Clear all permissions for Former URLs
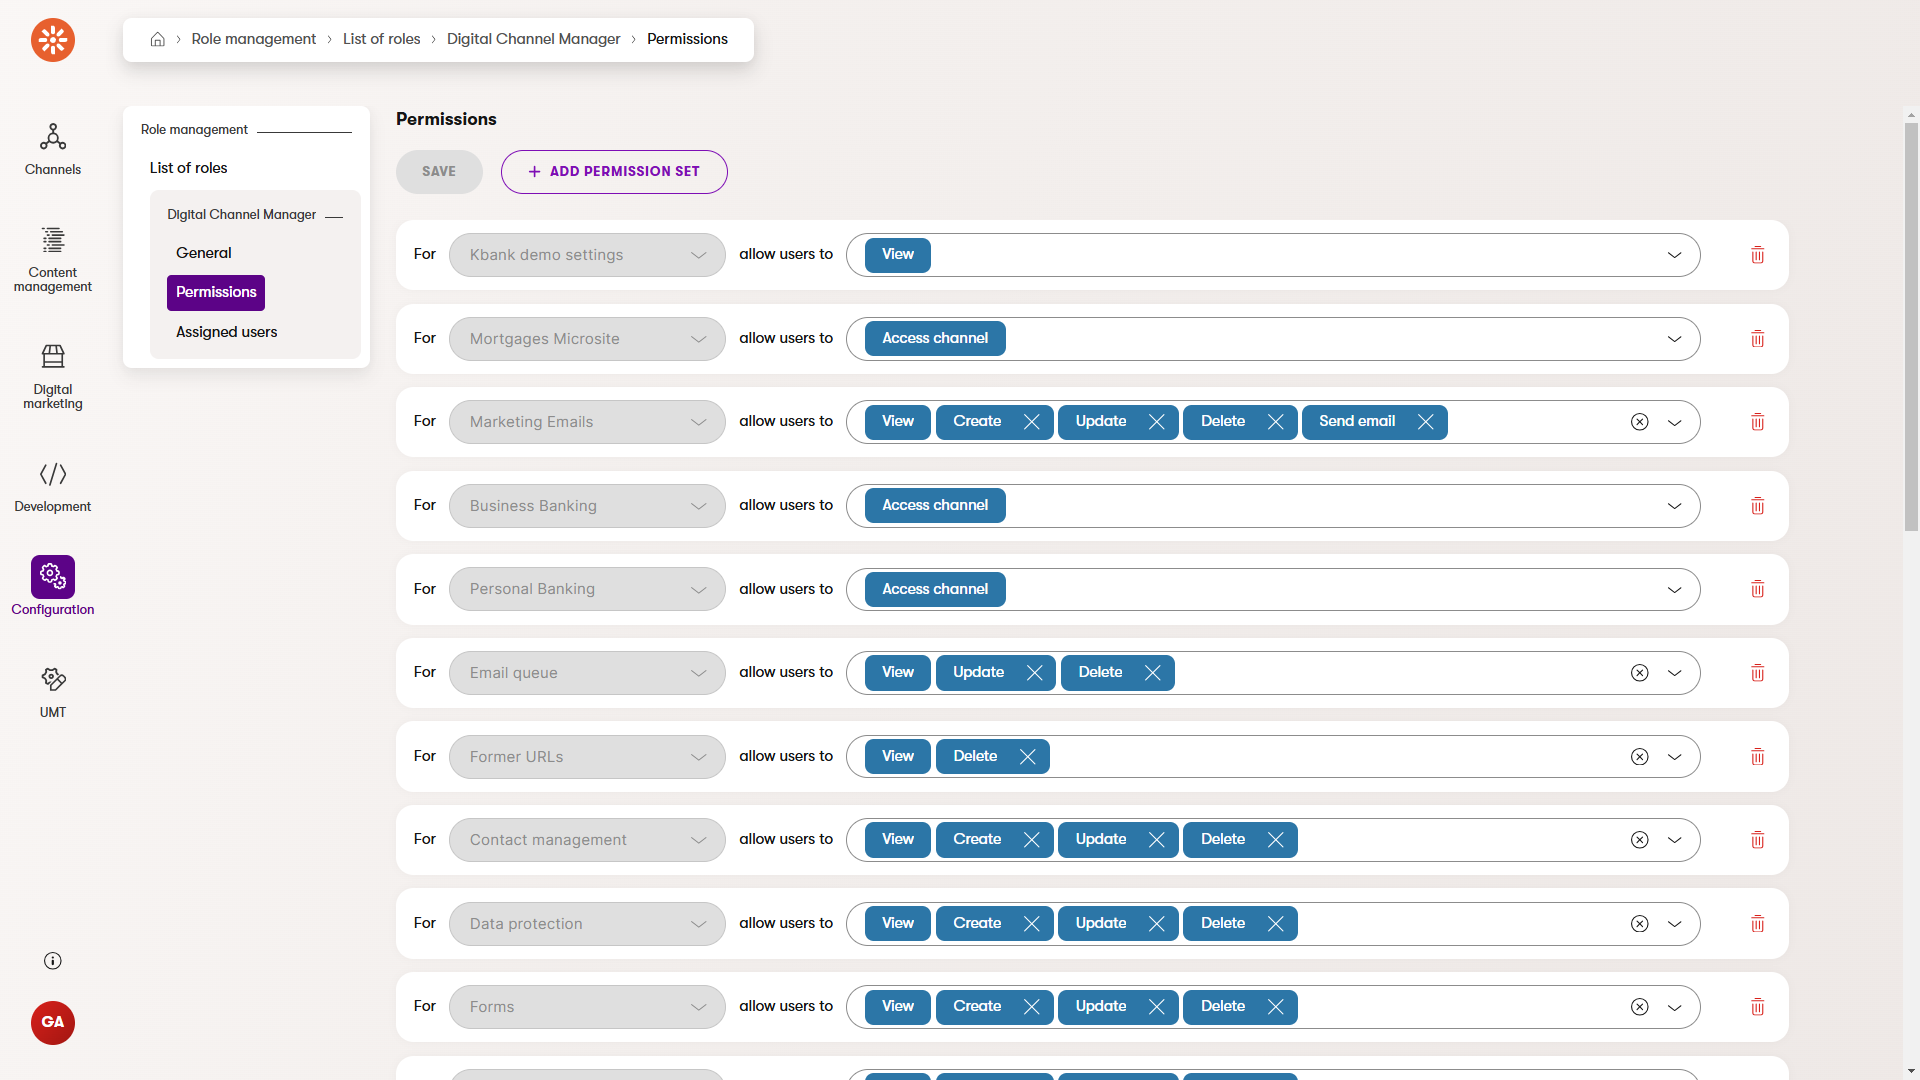The image size is (1920, 1080). (1639, 757)
